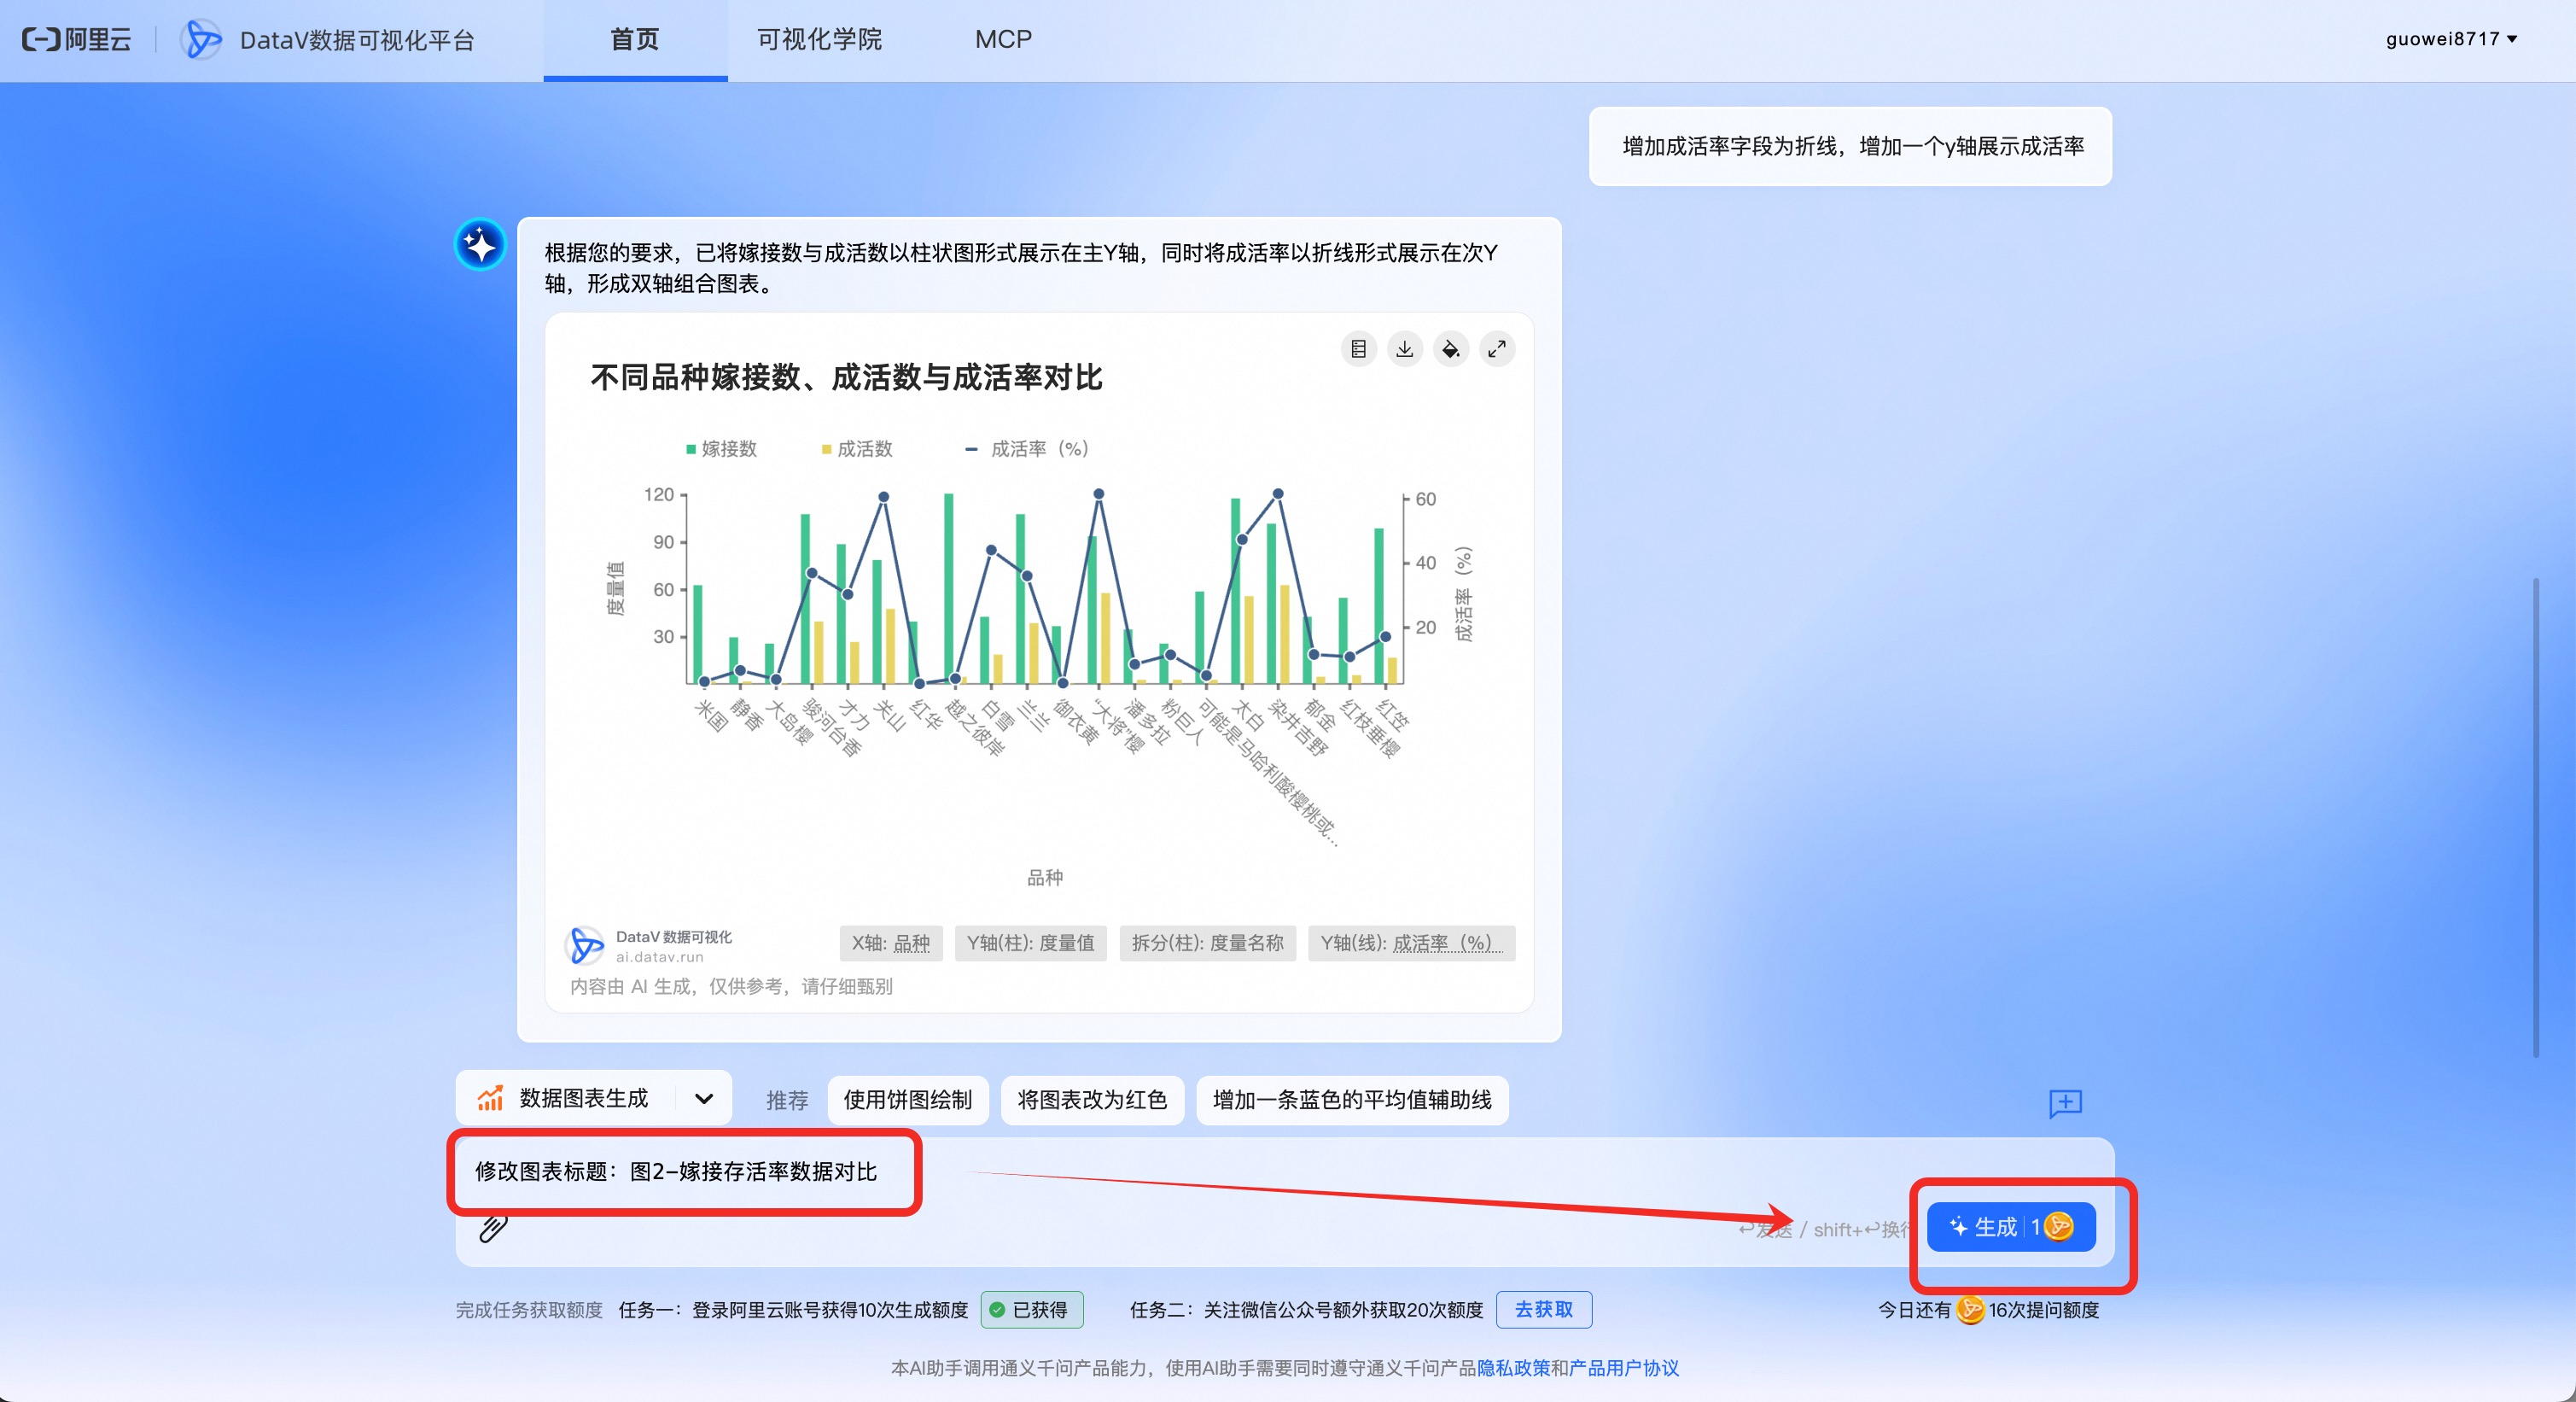2576x1402 pixels.
Task: Choose the 增加一条蓝色的平均值辅助线 suggestion
Action: [1352, 1100]
